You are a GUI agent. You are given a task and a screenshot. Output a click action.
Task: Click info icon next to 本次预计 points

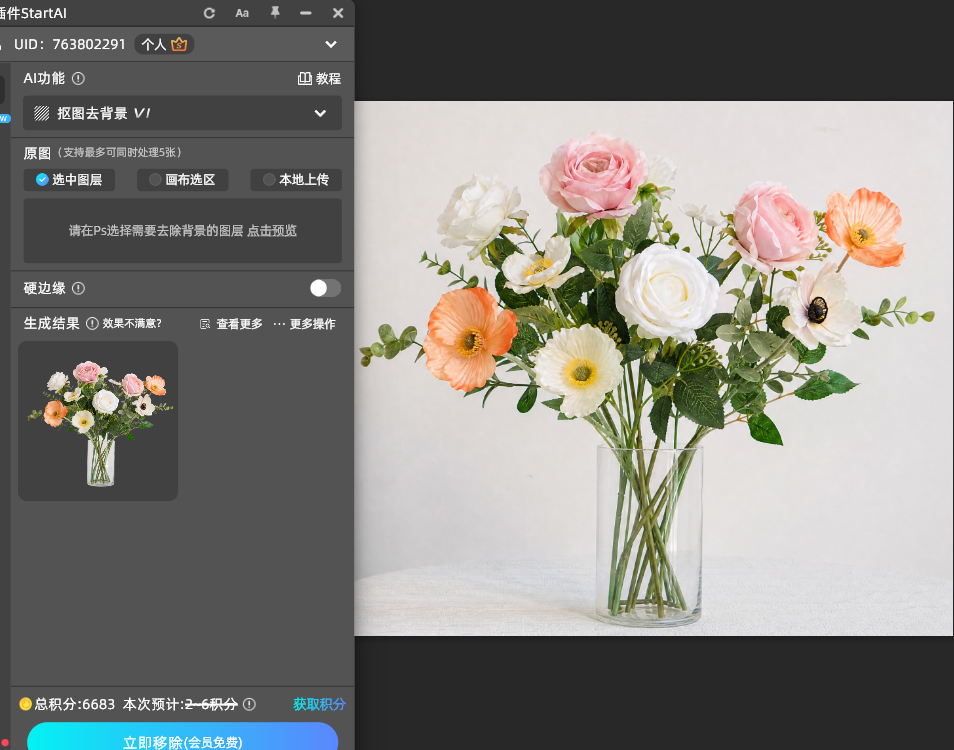[249, 704]
